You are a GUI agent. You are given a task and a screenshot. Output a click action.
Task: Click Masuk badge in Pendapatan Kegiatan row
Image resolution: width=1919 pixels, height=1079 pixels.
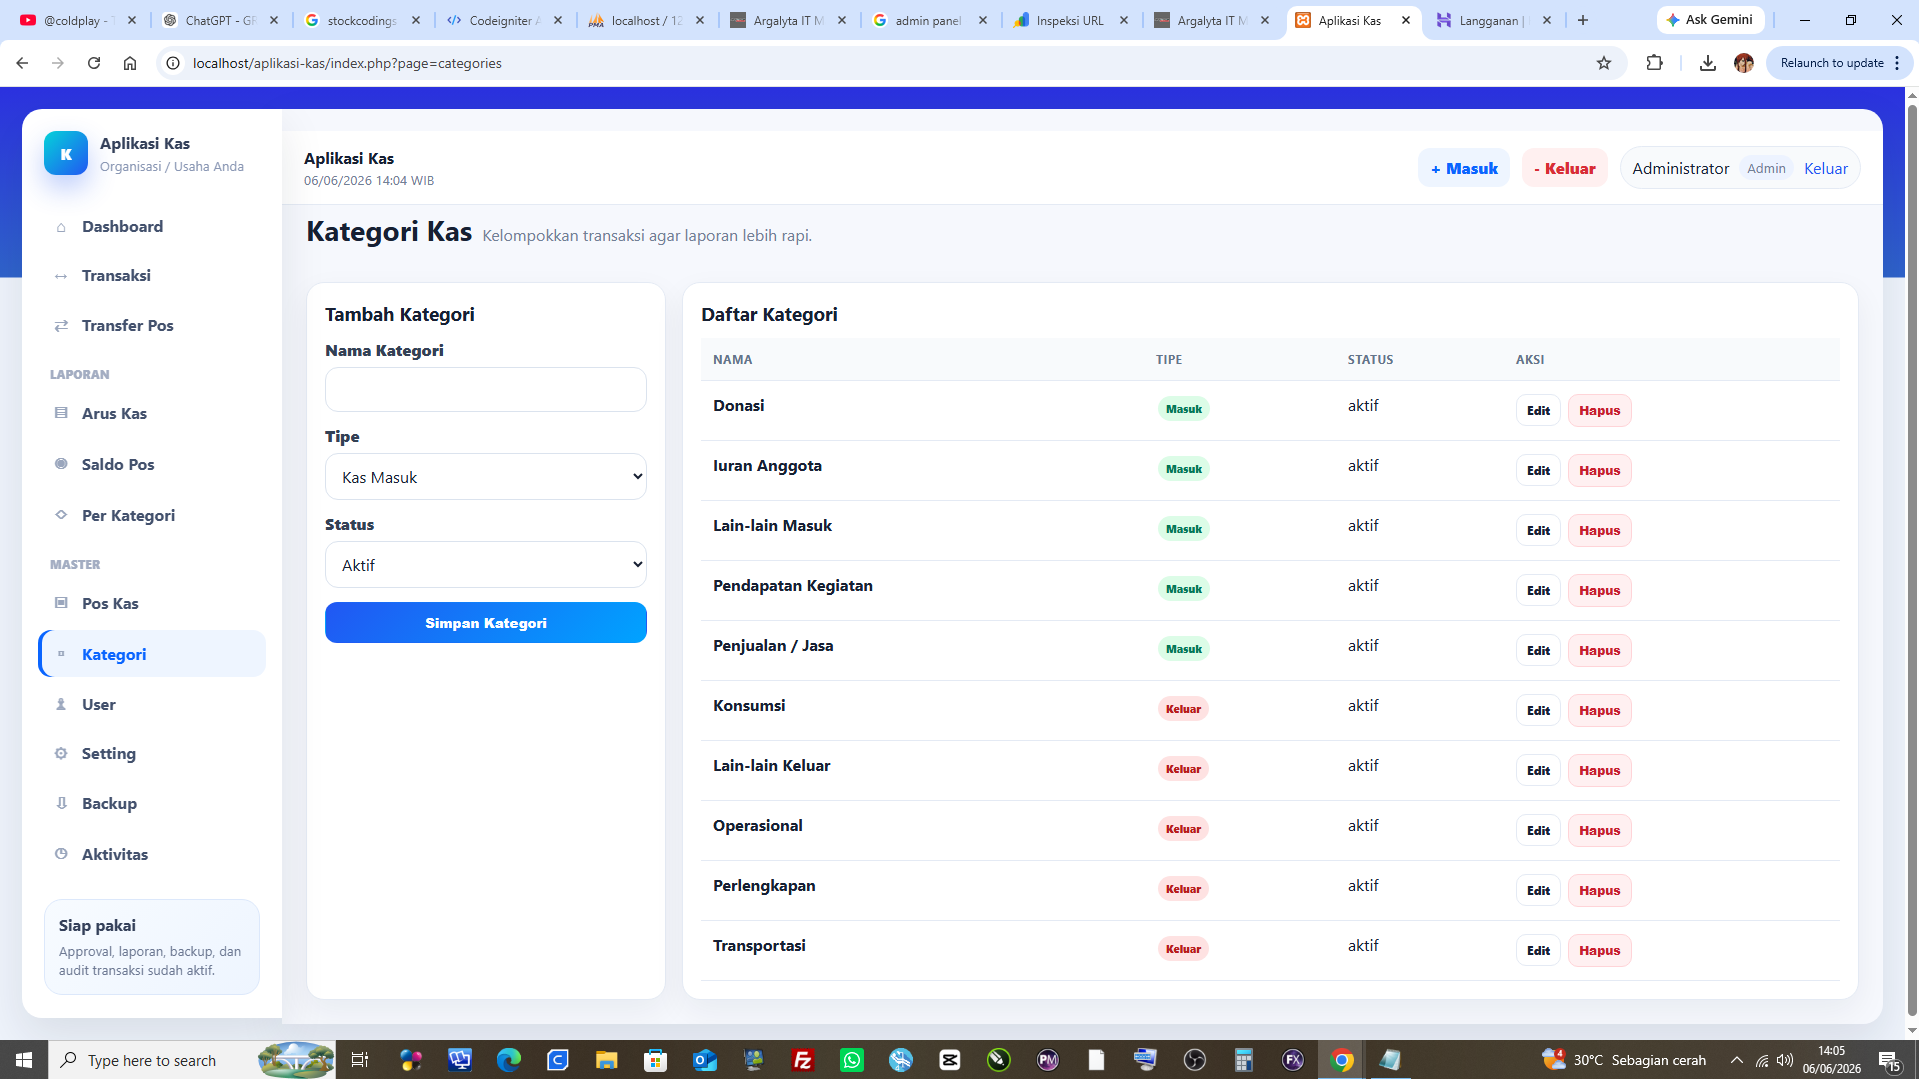[1184, 589]
